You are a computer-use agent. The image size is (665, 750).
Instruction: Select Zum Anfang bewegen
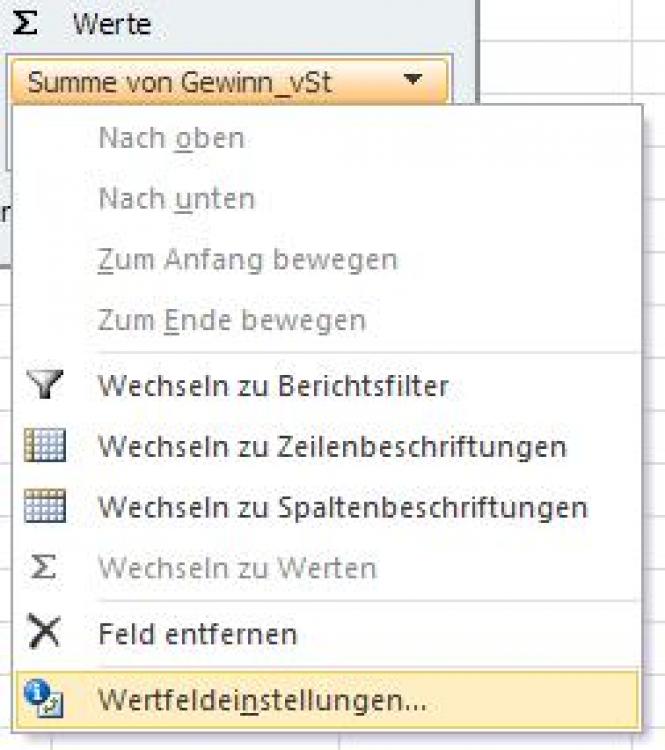247,260
